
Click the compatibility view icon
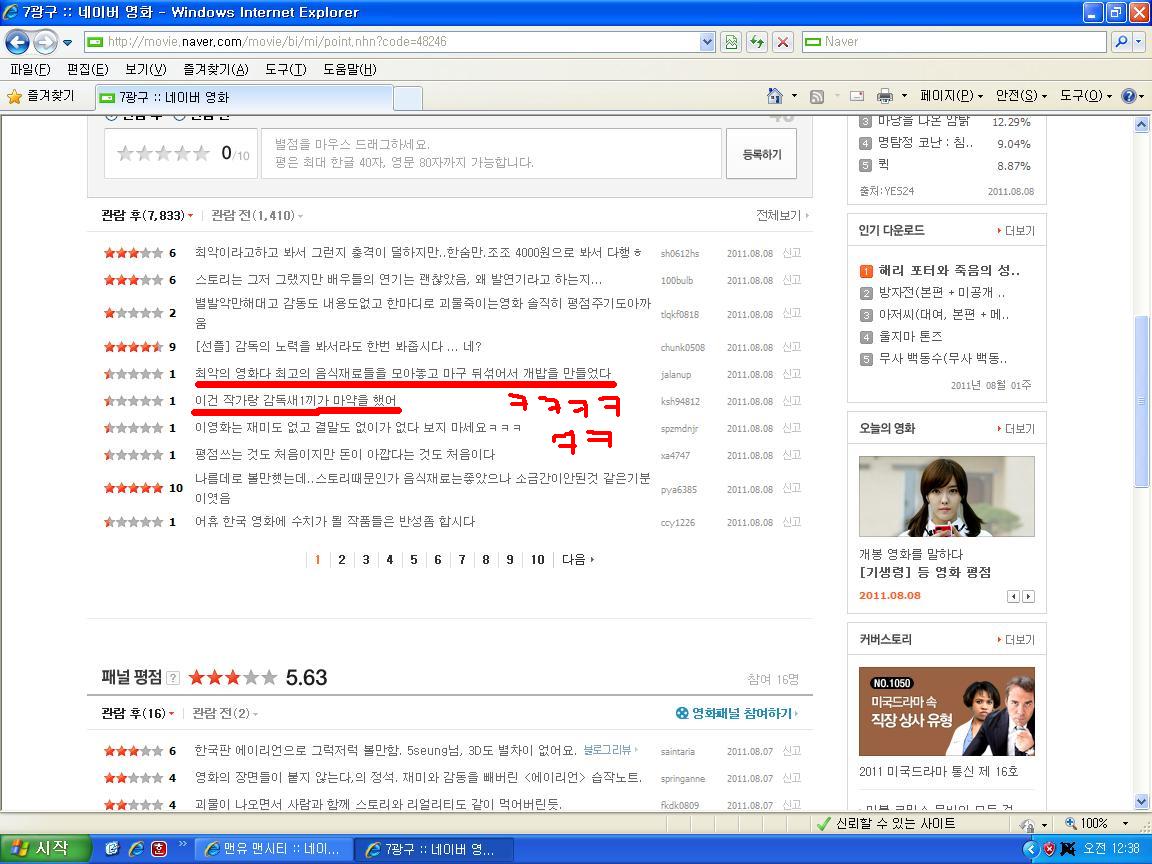click(731, 42)
